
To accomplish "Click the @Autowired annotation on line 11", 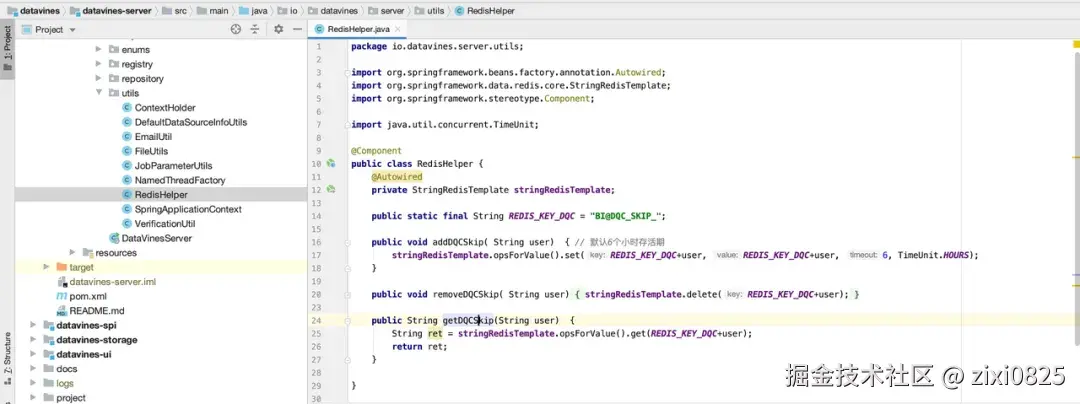I will click(x=397, y=177).
